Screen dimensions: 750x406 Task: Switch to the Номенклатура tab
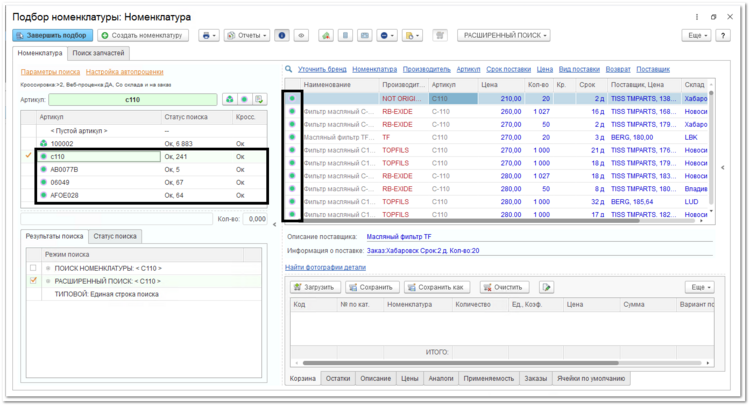click(x=40, y=53)
